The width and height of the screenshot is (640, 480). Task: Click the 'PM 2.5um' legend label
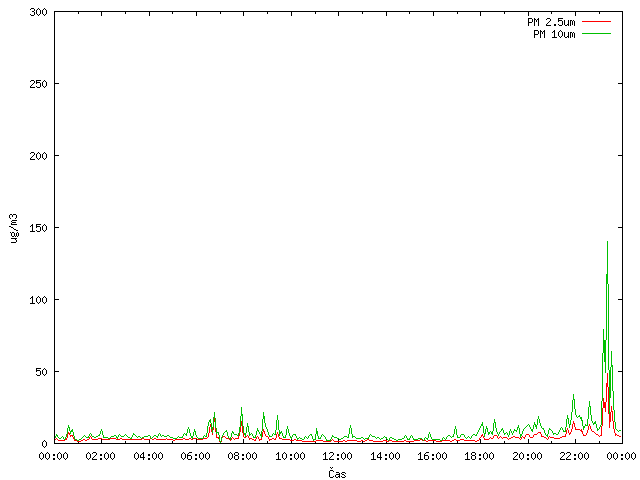click(551, 22)
